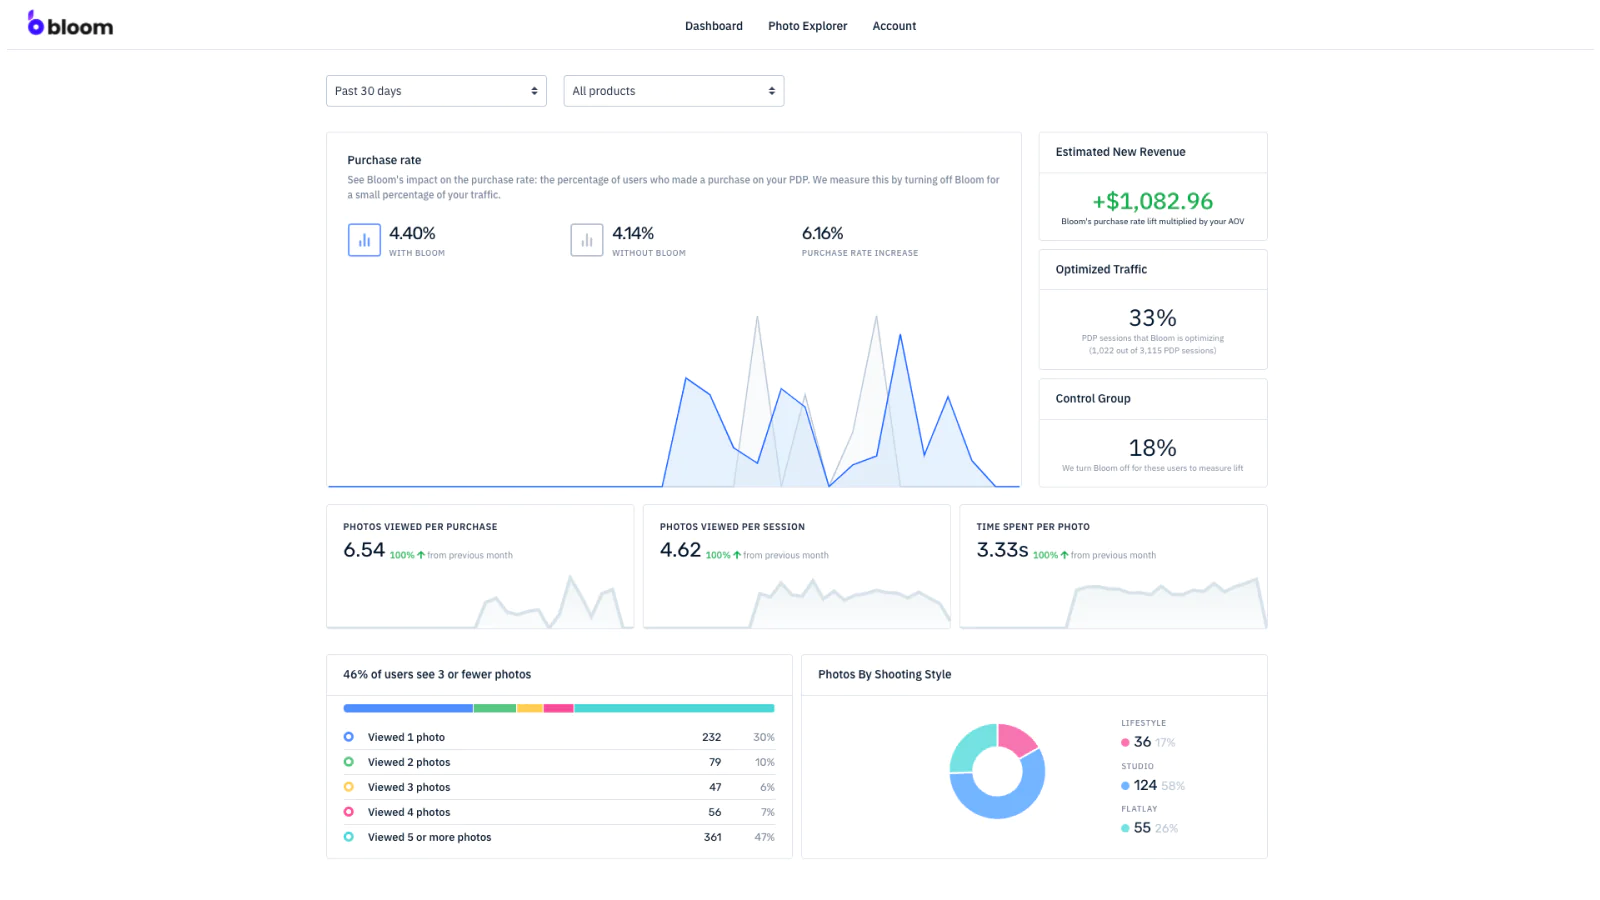
Task: Click the 6.16% purchase rate increase
Action: click(822, 233)
